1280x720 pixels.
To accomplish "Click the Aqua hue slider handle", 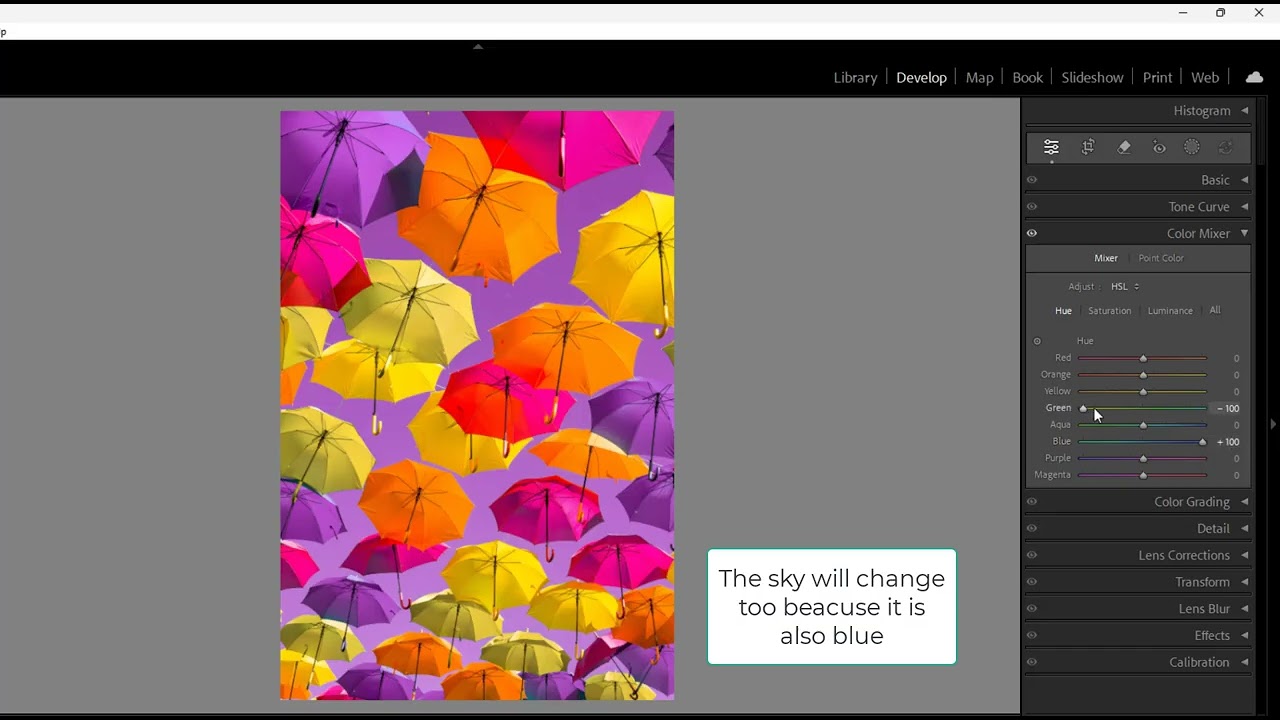I will [1143, 425].
